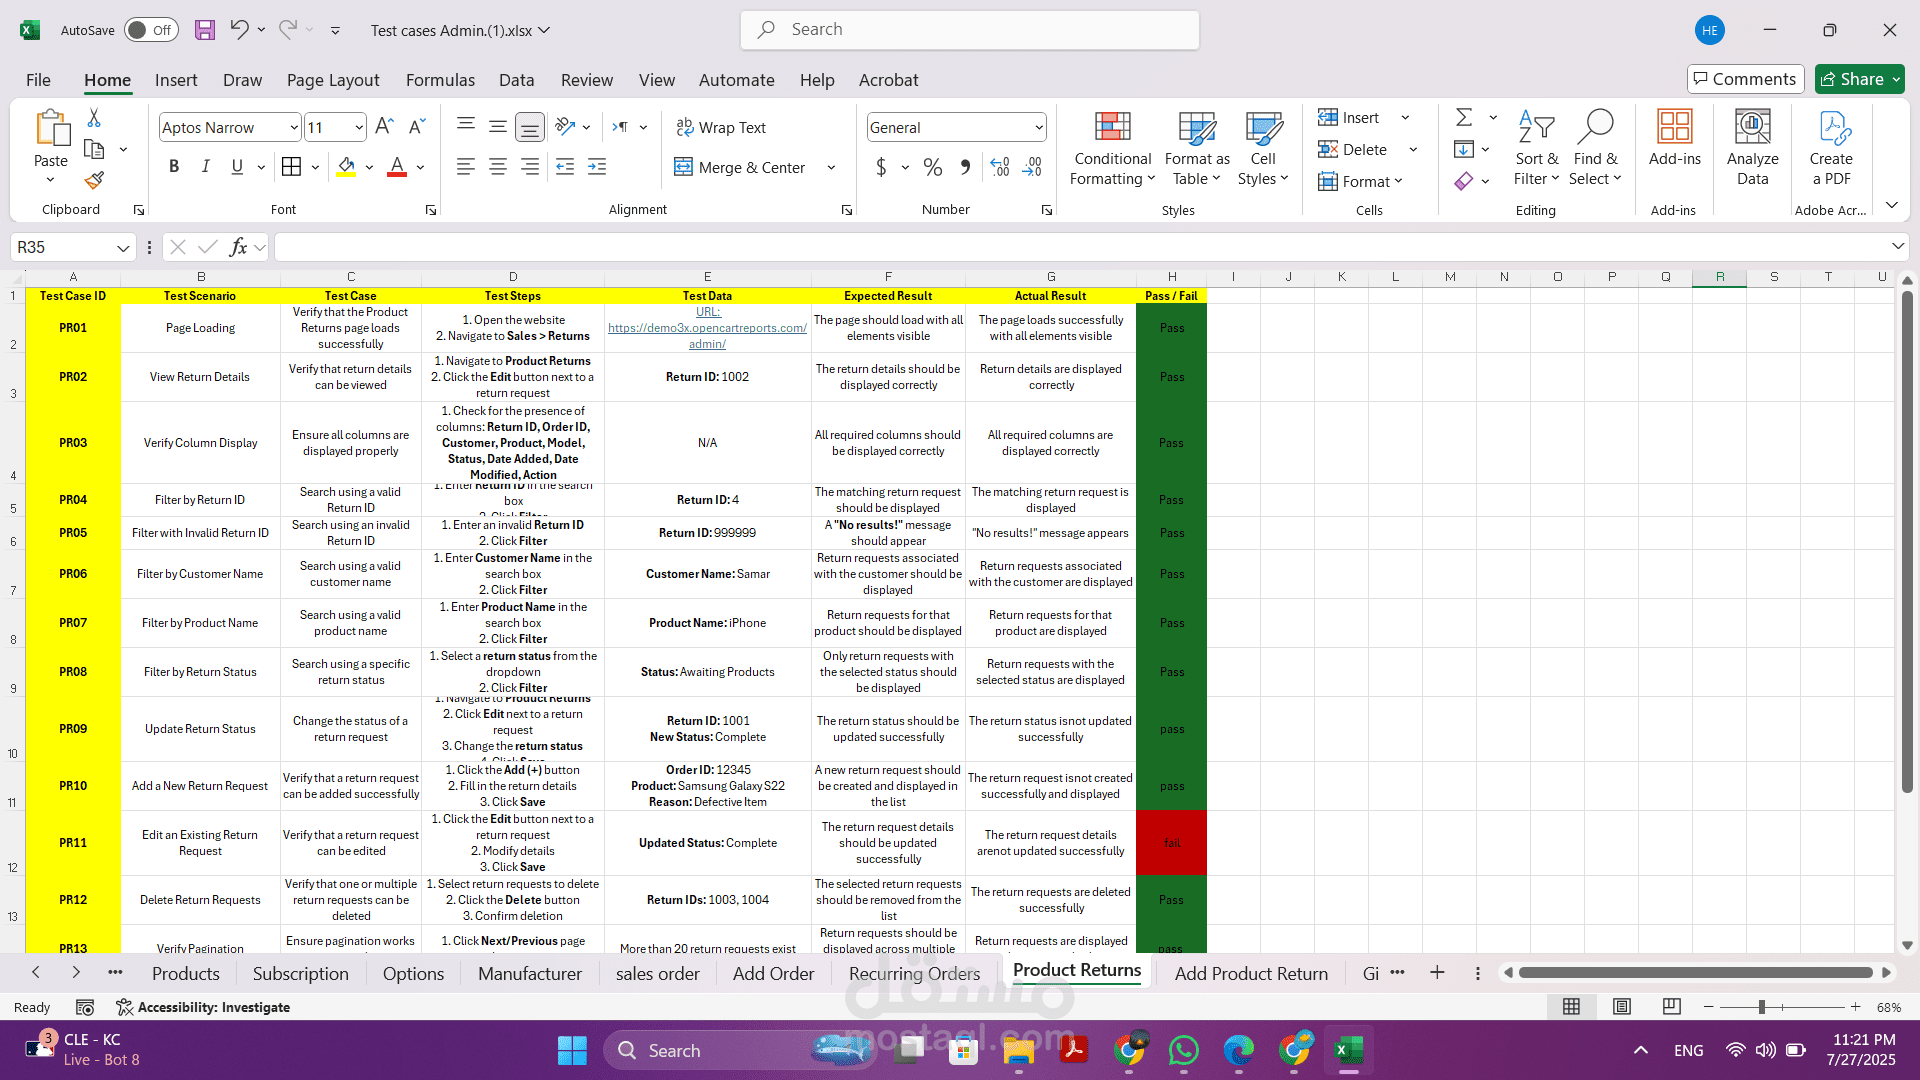
Task: Open the Page Layout ribbon tab
Action: [x=333, y=80]
